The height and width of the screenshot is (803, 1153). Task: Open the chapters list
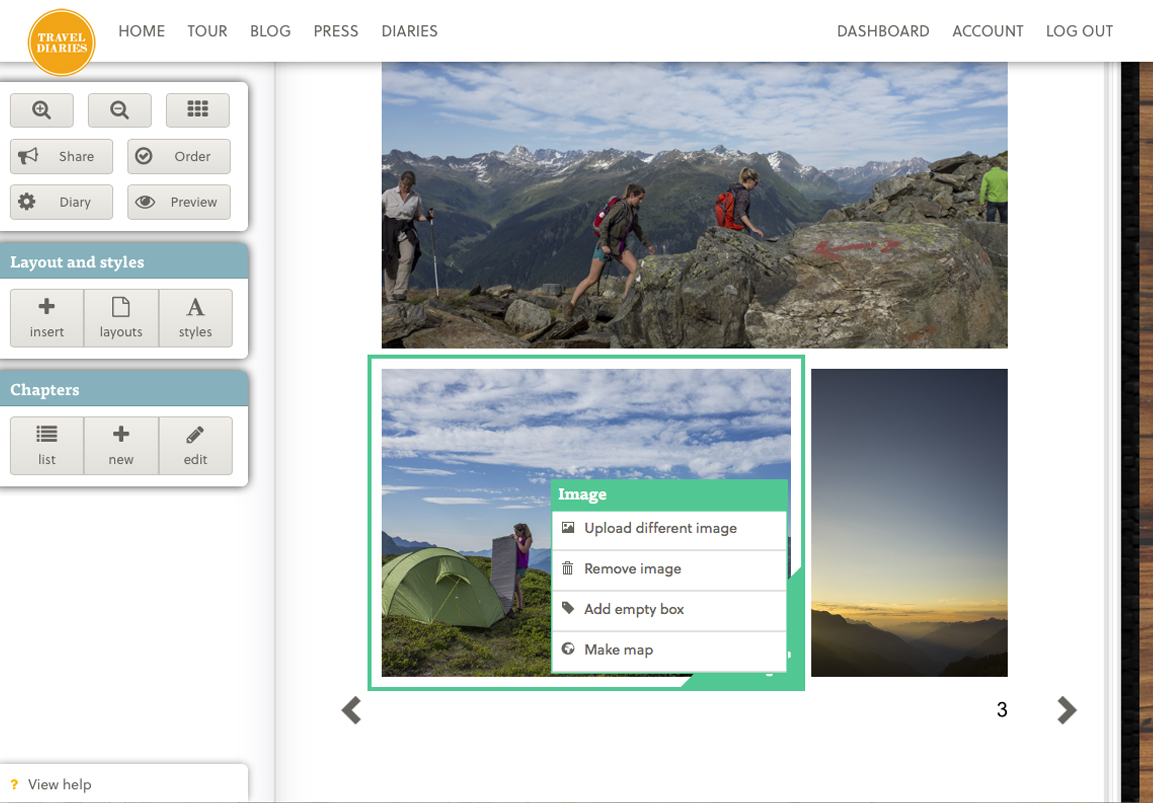click(47, 446)
